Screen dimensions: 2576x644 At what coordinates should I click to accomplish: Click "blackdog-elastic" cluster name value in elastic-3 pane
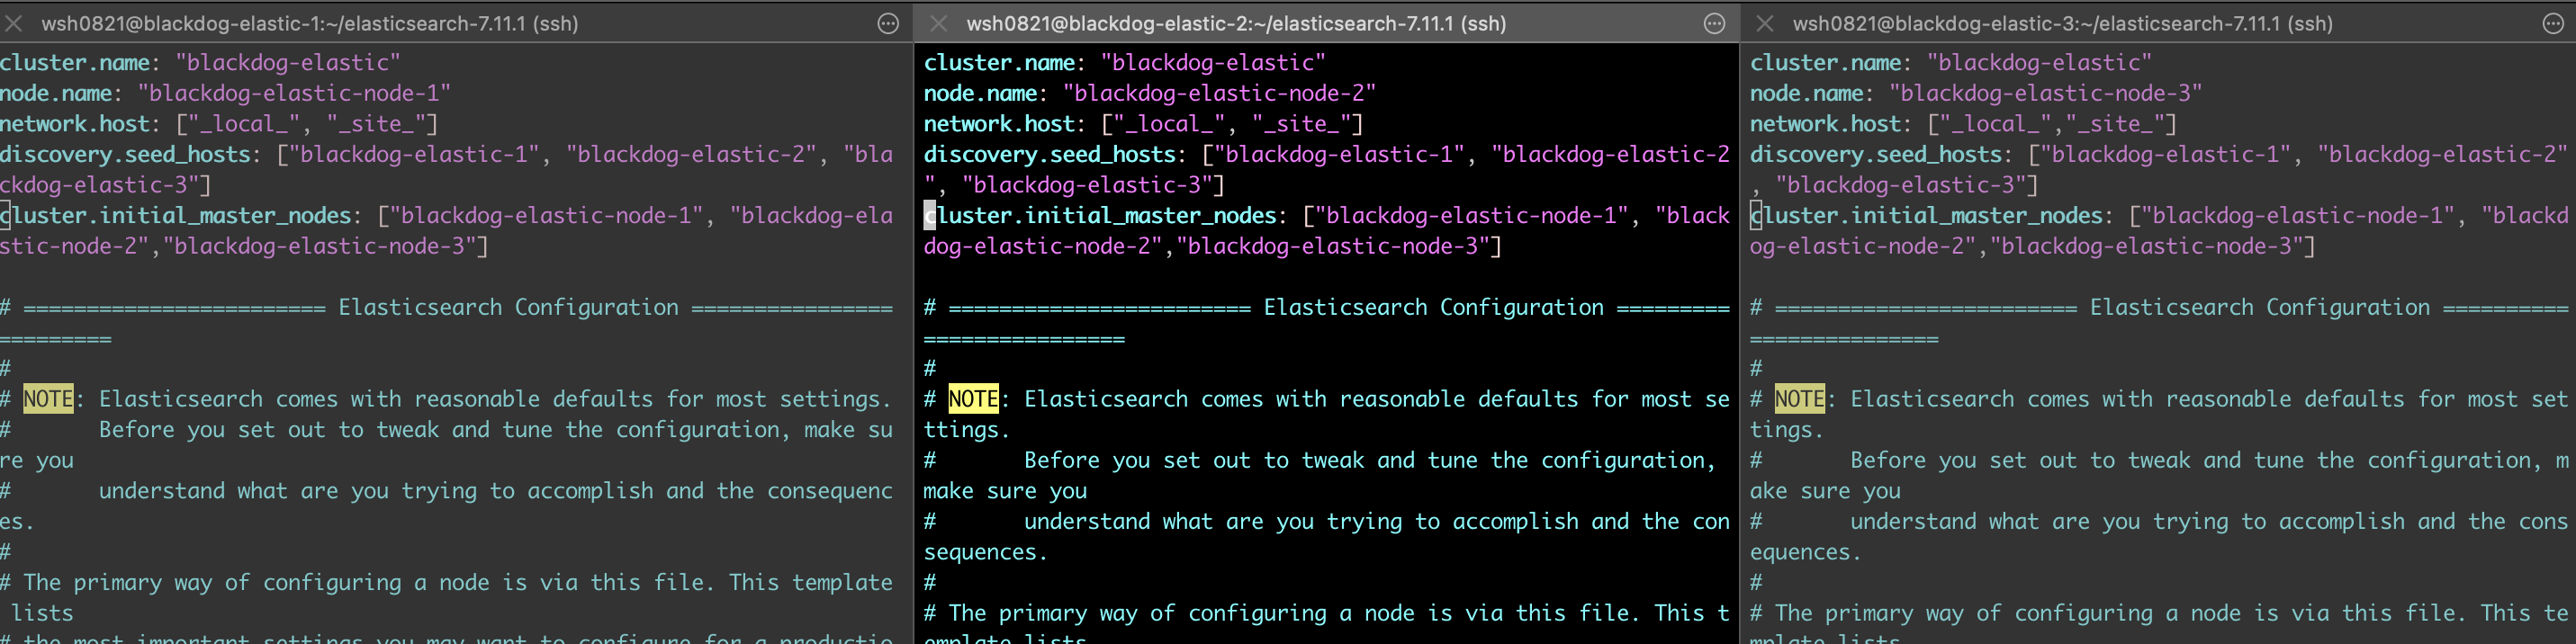(x=2039, y=63)
